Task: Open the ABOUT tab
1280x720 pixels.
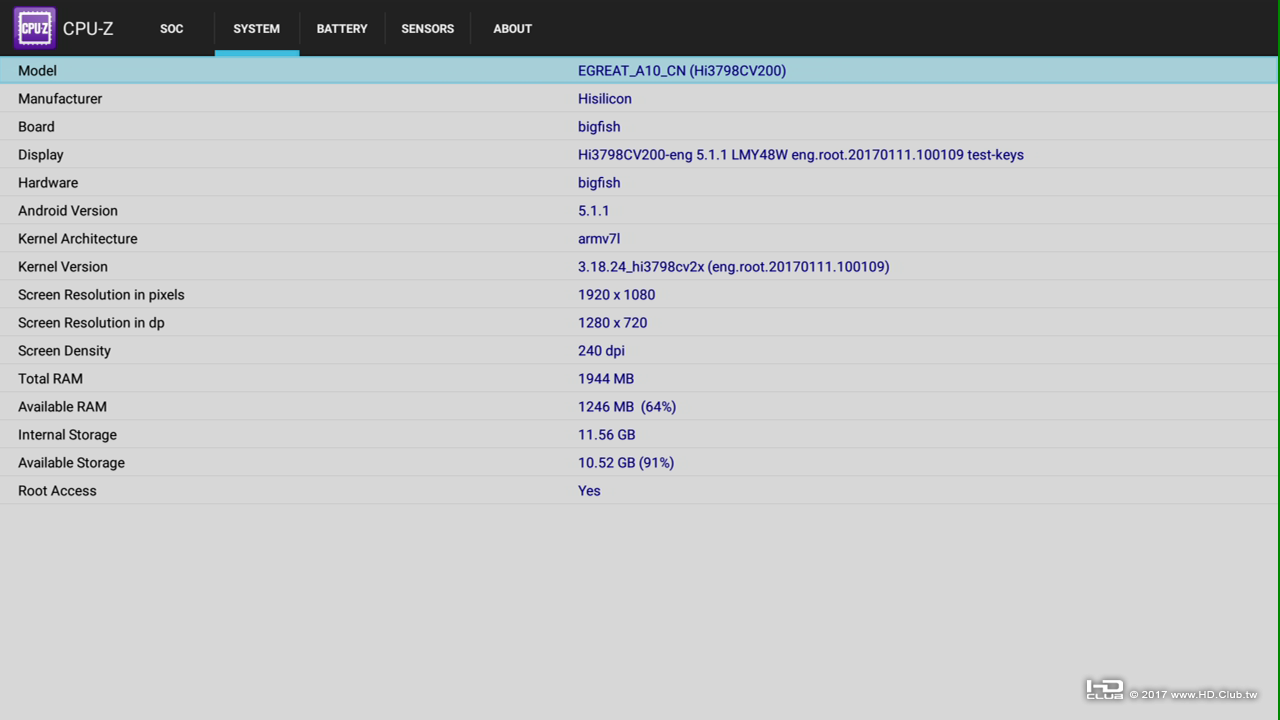Action: tap(512, 28)
